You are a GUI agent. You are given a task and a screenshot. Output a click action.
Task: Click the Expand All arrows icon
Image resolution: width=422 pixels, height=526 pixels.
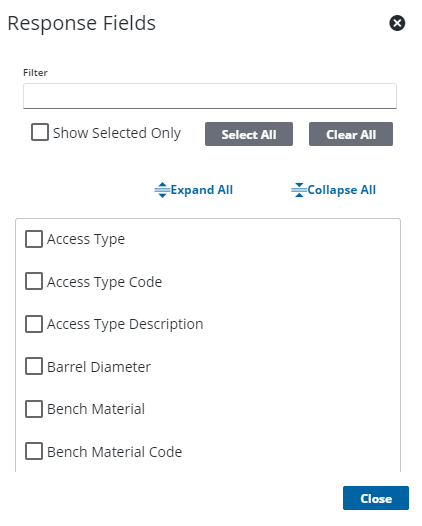point(162,190)
